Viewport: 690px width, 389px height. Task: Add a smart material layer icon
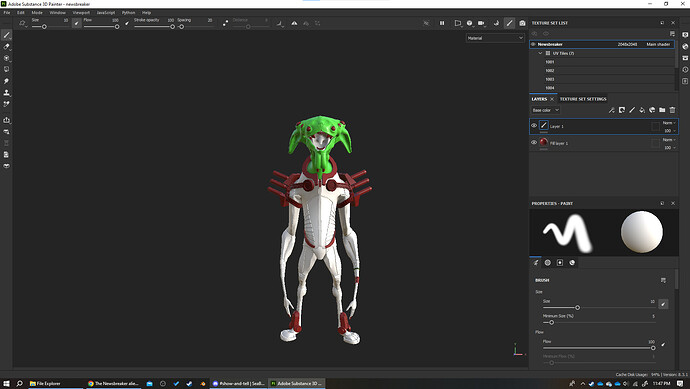pos(652,110)
